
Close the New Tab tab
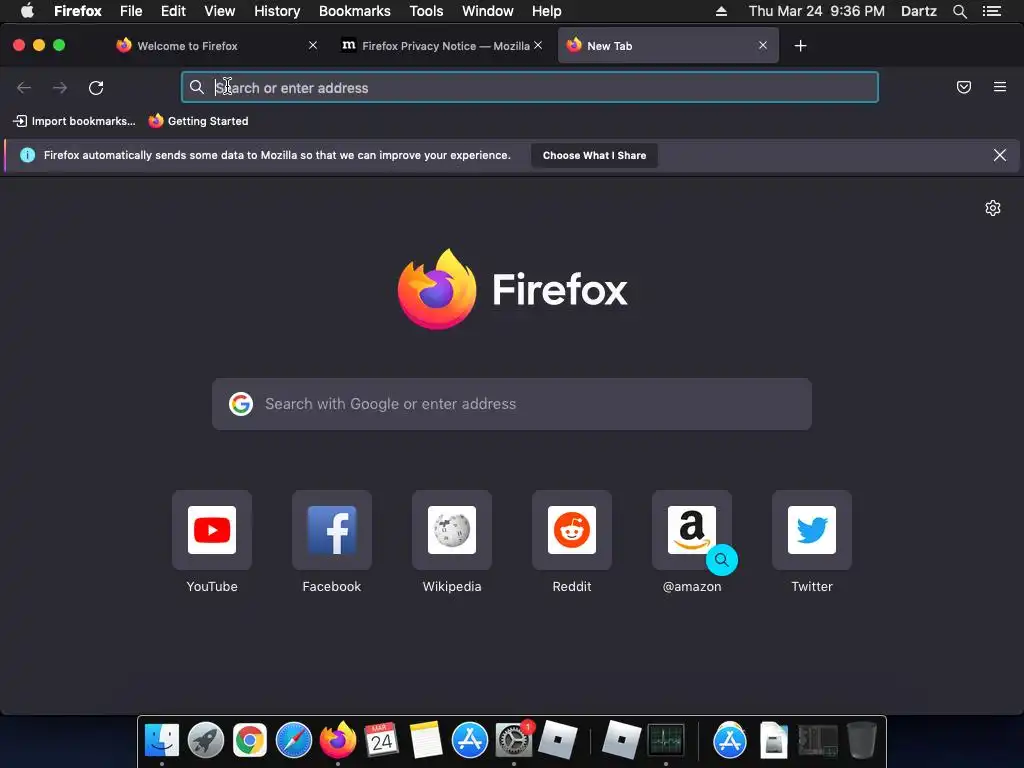point(763,45)
